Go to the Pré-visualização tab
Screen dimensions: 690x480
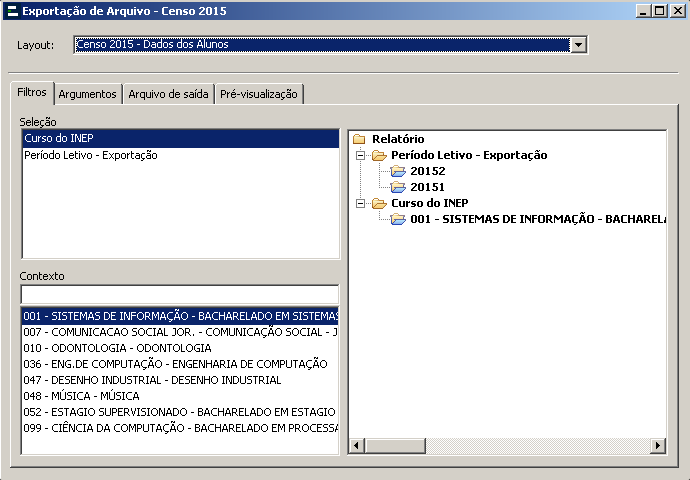tap(259, 94)
